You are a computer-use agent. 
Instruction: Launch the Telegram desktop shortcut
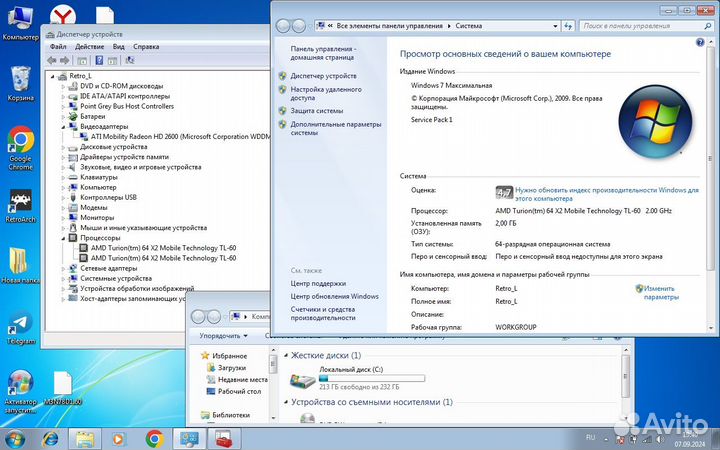[x=21, y=328]
